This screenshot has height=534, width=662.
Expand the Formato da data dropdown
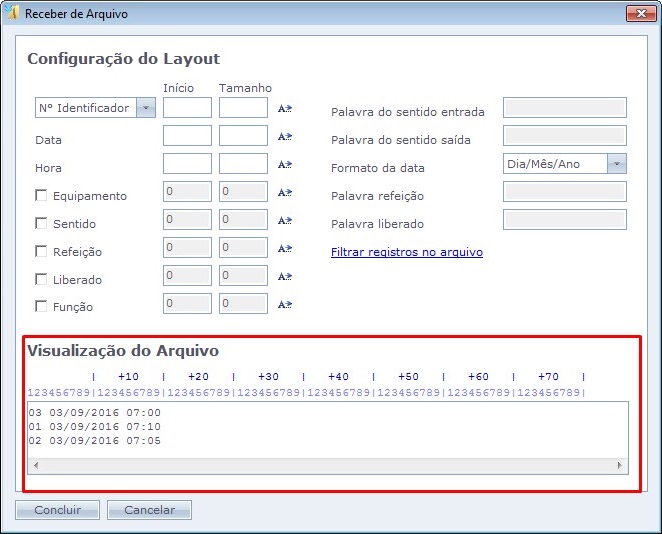(616, 164)
